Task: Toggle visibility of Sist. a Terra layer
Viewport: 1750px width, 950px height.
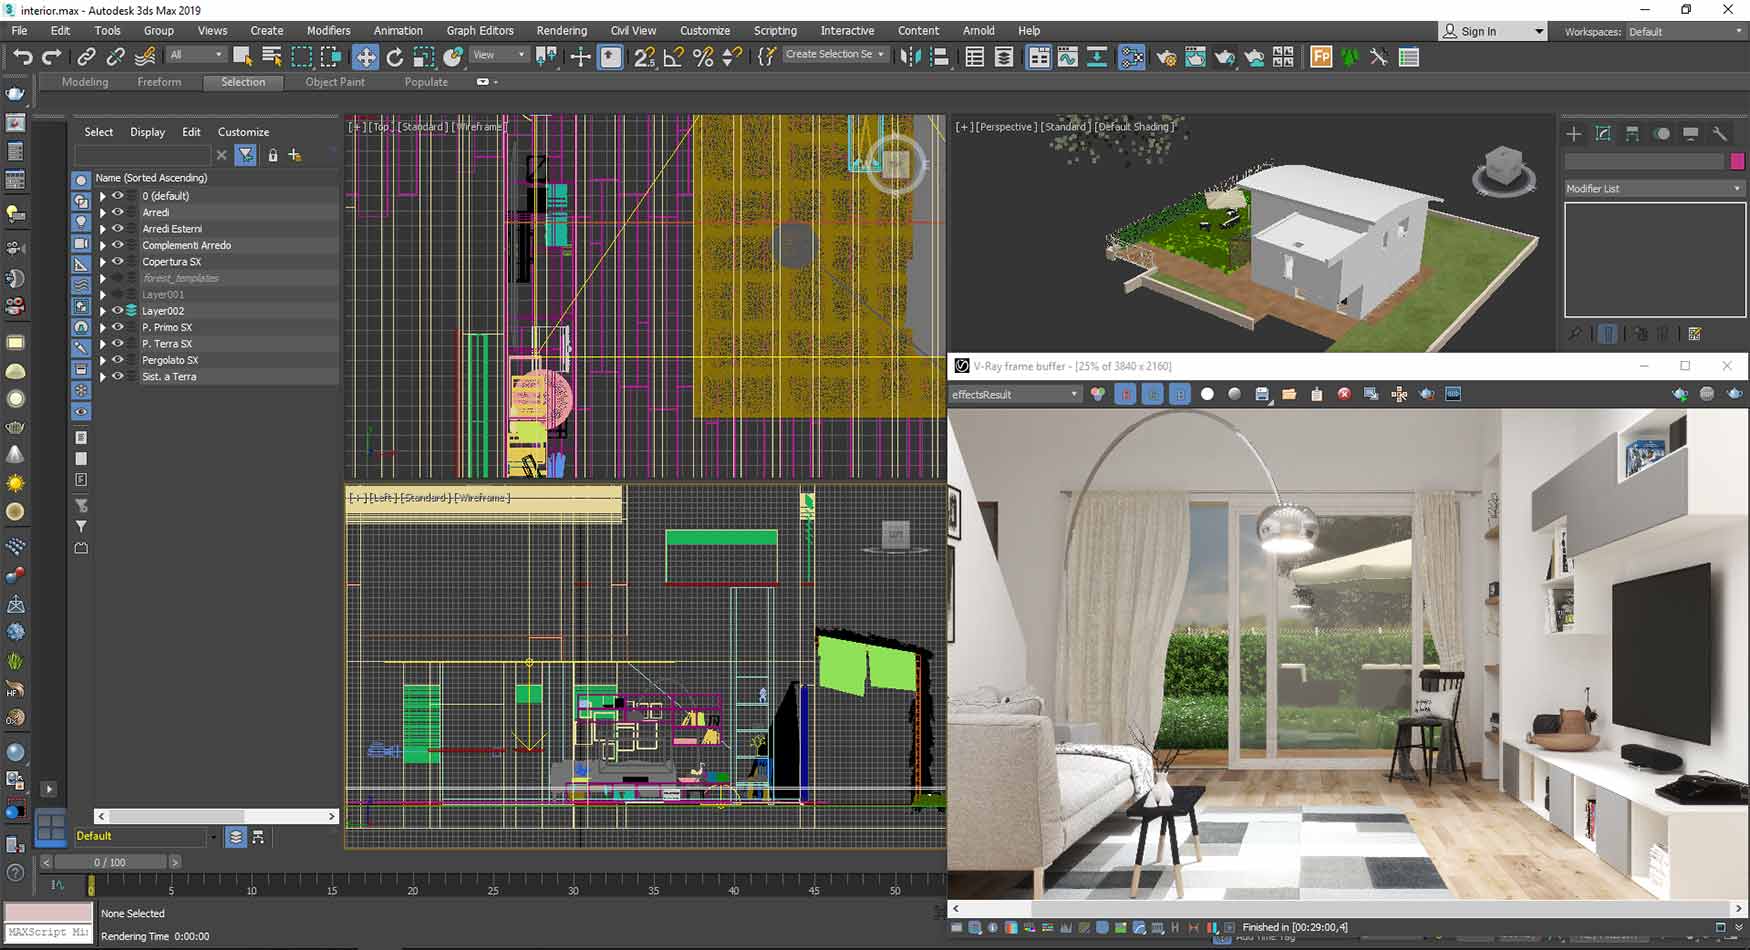Action: (117, 377)
